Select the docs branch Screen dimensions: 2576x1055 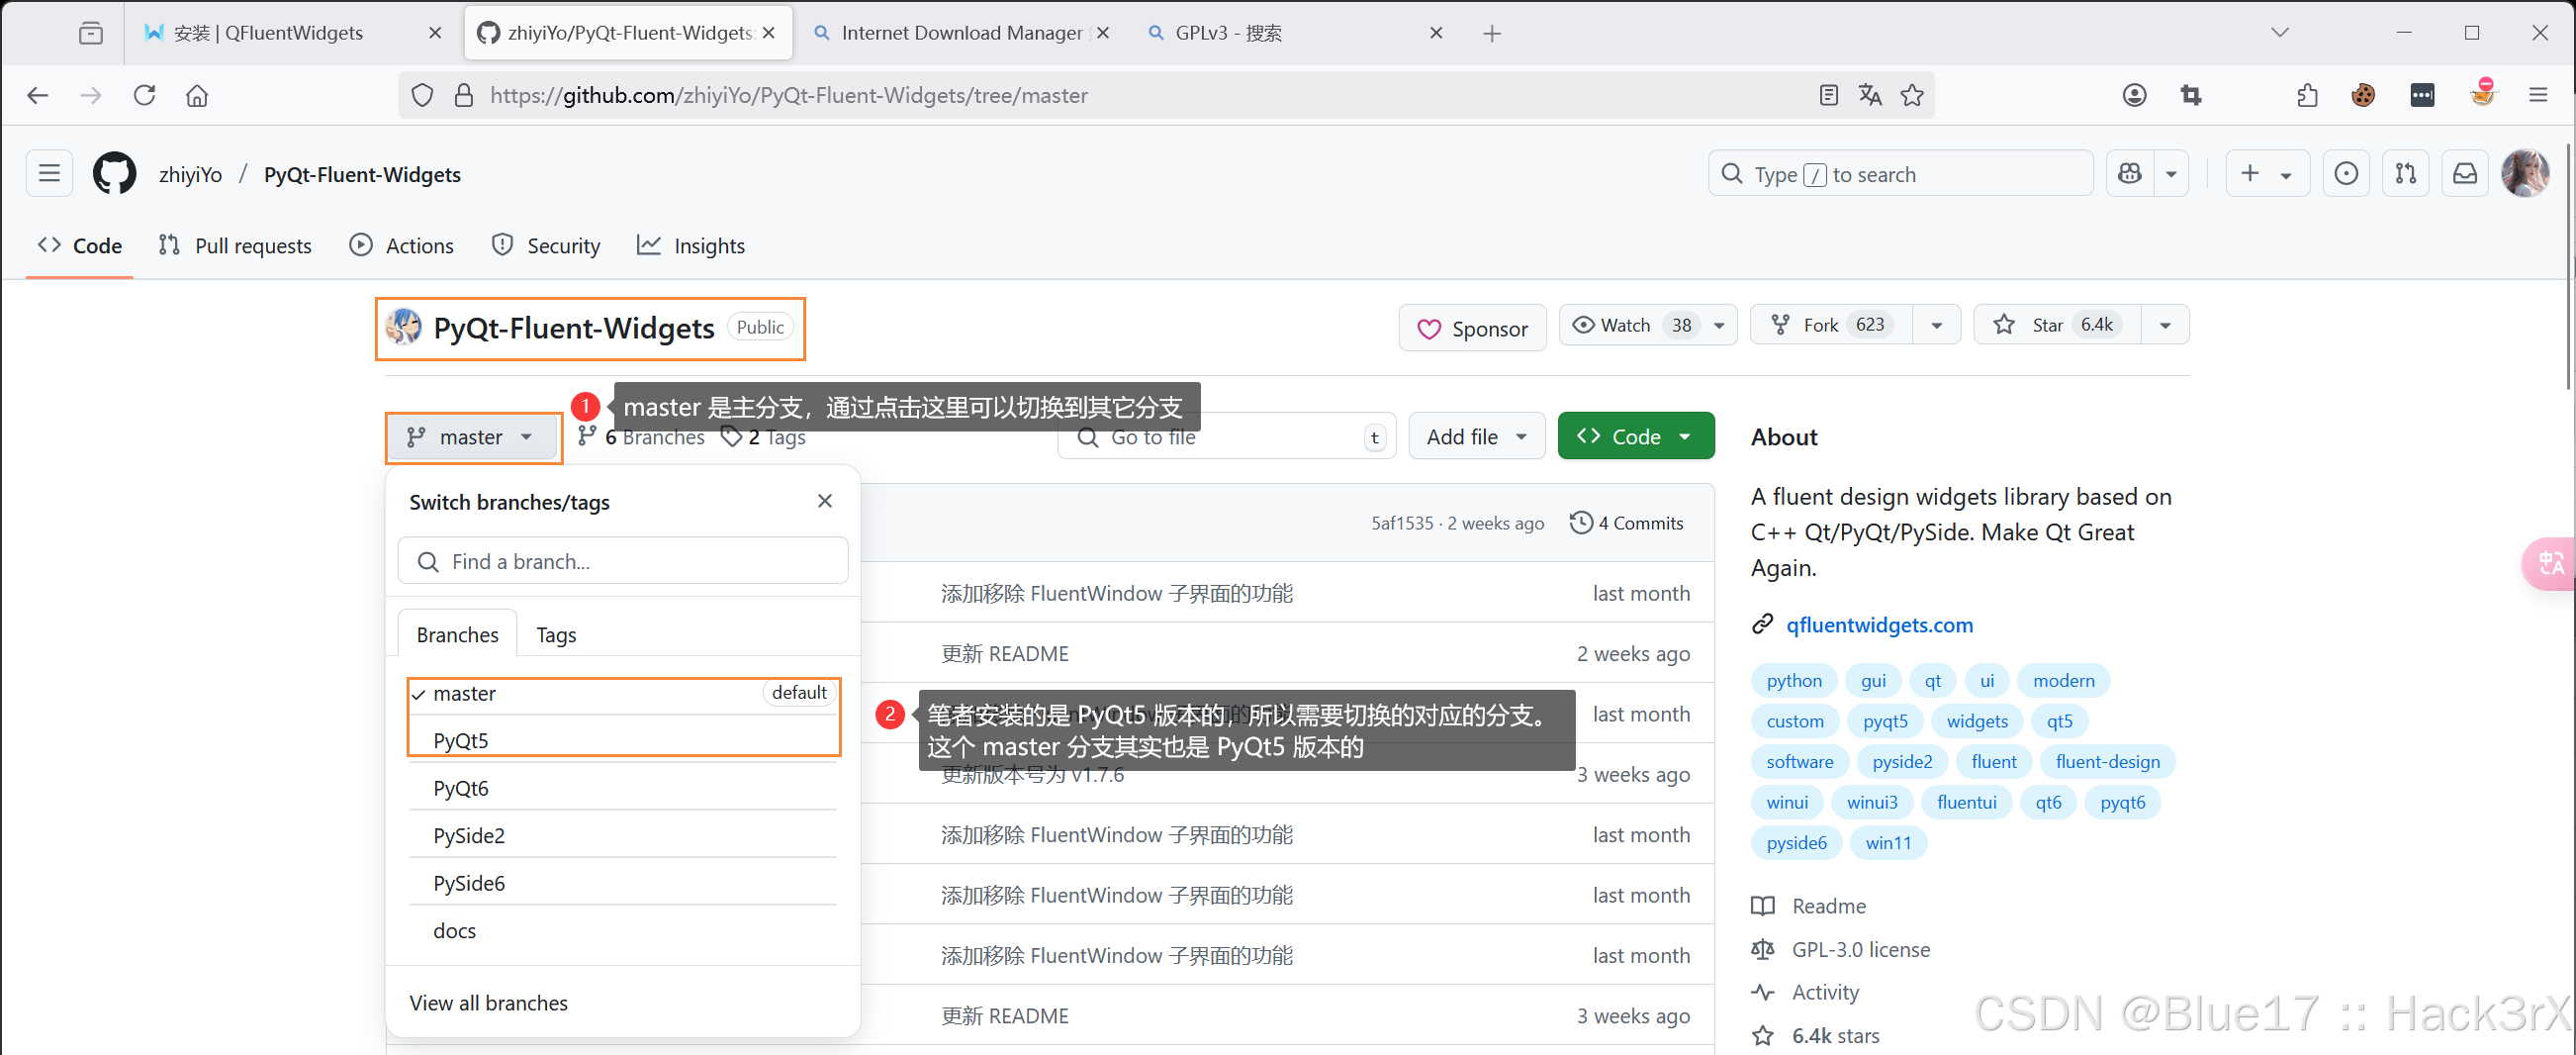pyautogui.click(x=622, y=930)
